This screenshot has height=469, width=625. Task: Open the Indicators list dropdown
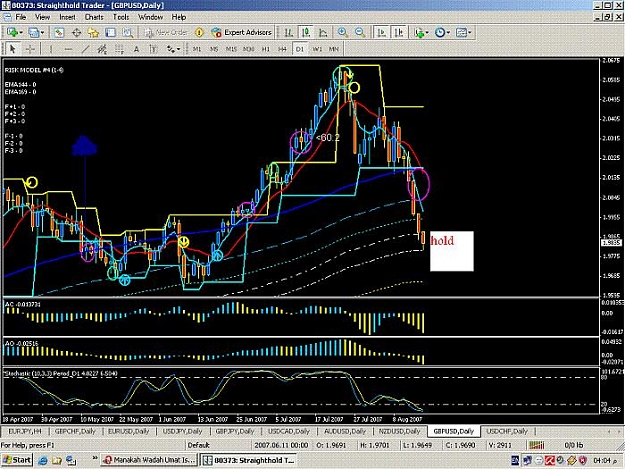point(421,33)
